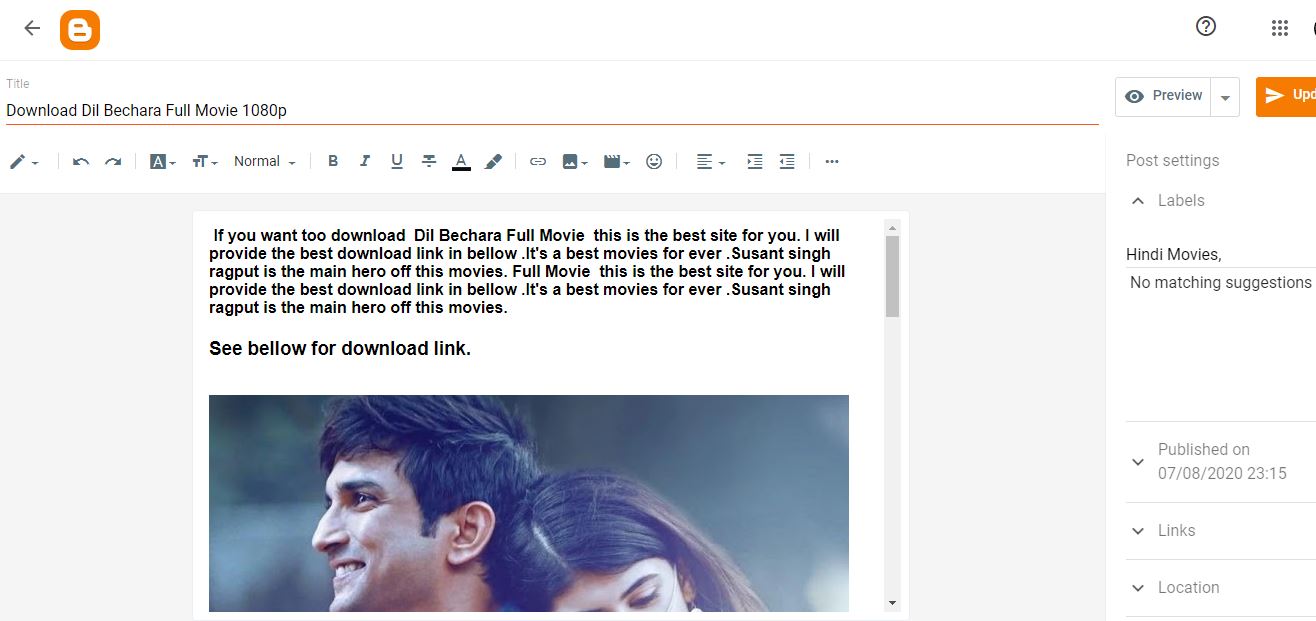
Task: Pick a text background highlight color
Action: (493, 161)
